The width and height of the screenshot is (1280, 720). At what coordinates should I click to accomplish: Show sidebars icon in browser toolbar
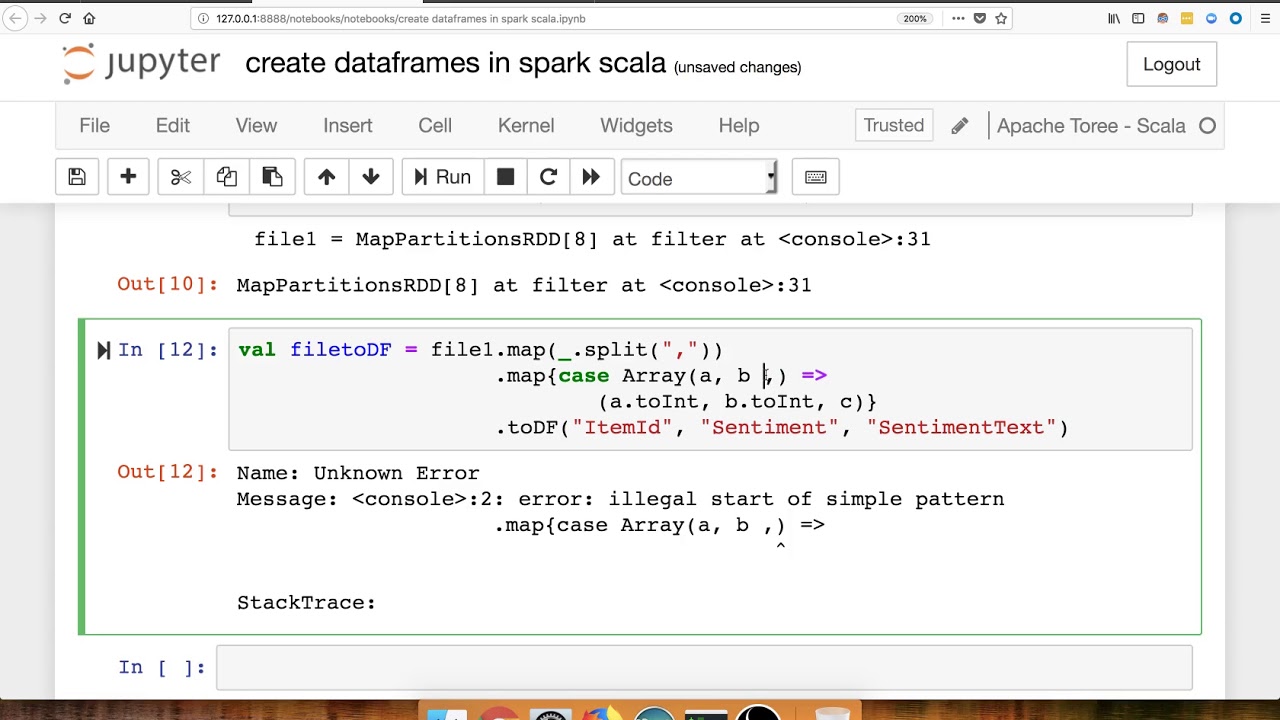pyautogui.click(x=1138, y=18)
